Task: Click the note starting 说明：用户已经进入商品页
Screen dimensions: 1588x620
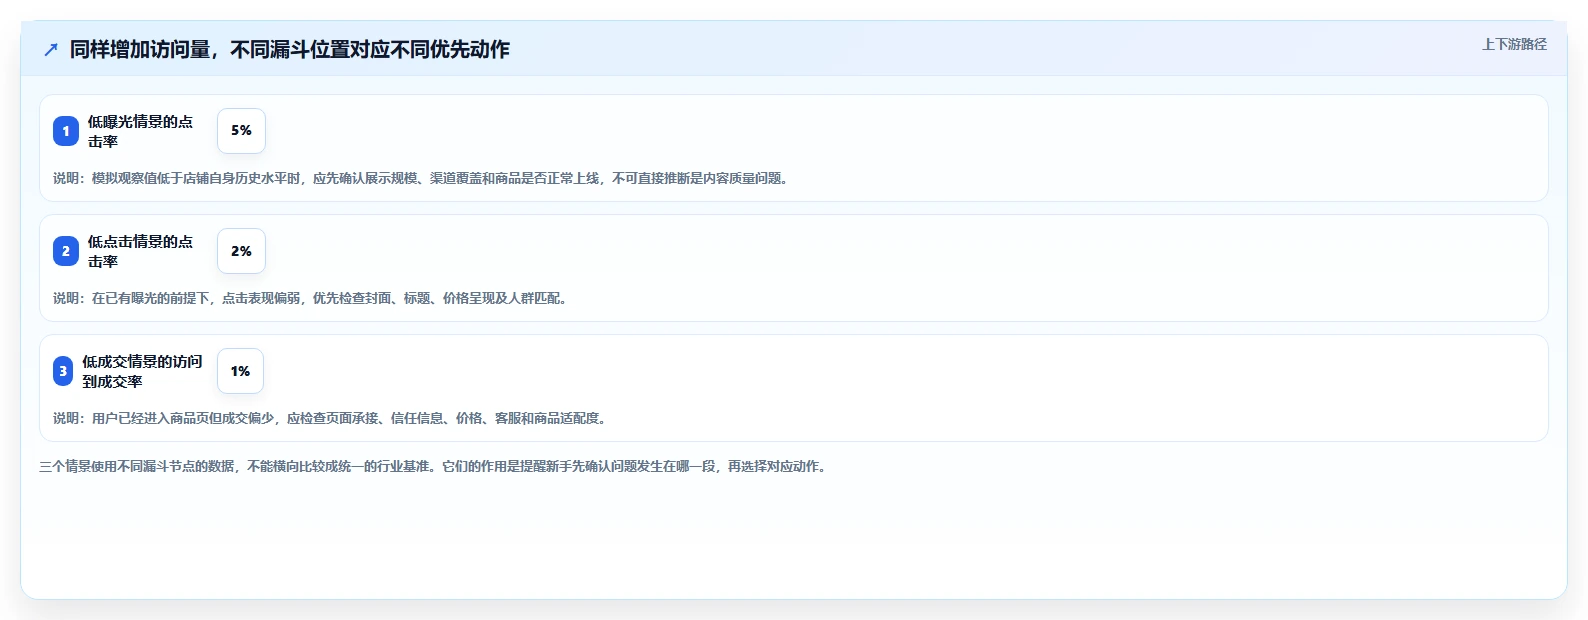Action: (x=331, y=418)
